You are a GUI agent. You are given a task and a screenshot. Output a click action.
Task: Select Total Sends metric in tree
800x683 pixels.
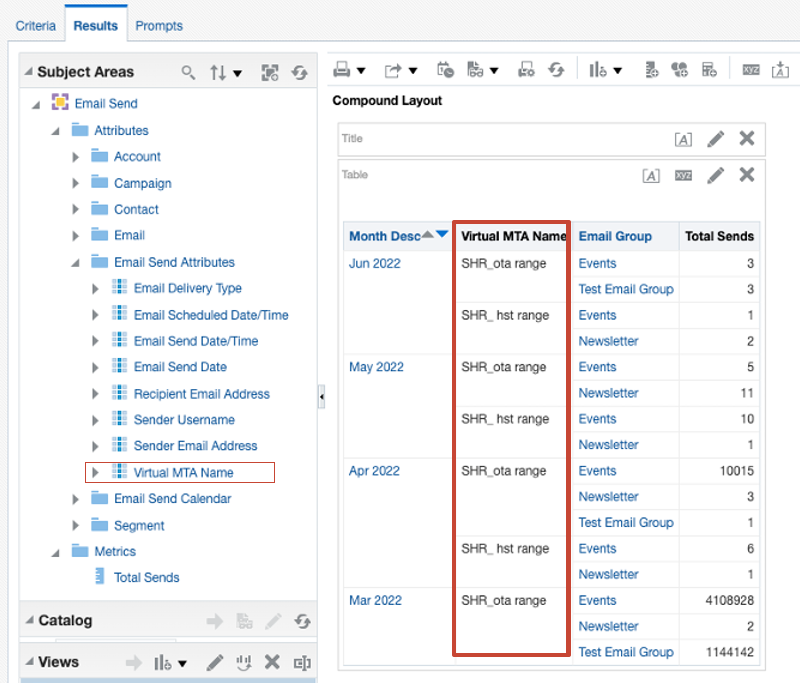pyautogui.click(x=146, y=577)
